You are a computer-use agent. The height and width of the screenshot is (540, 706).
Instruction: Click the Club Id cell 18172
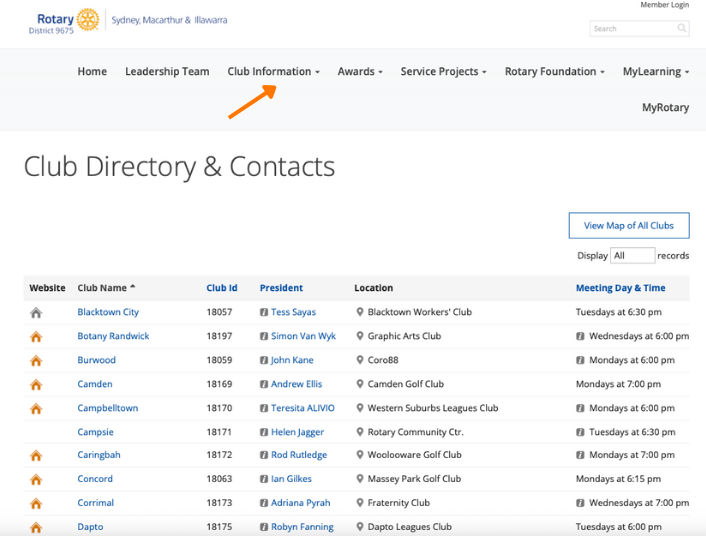tap(219, 455)
